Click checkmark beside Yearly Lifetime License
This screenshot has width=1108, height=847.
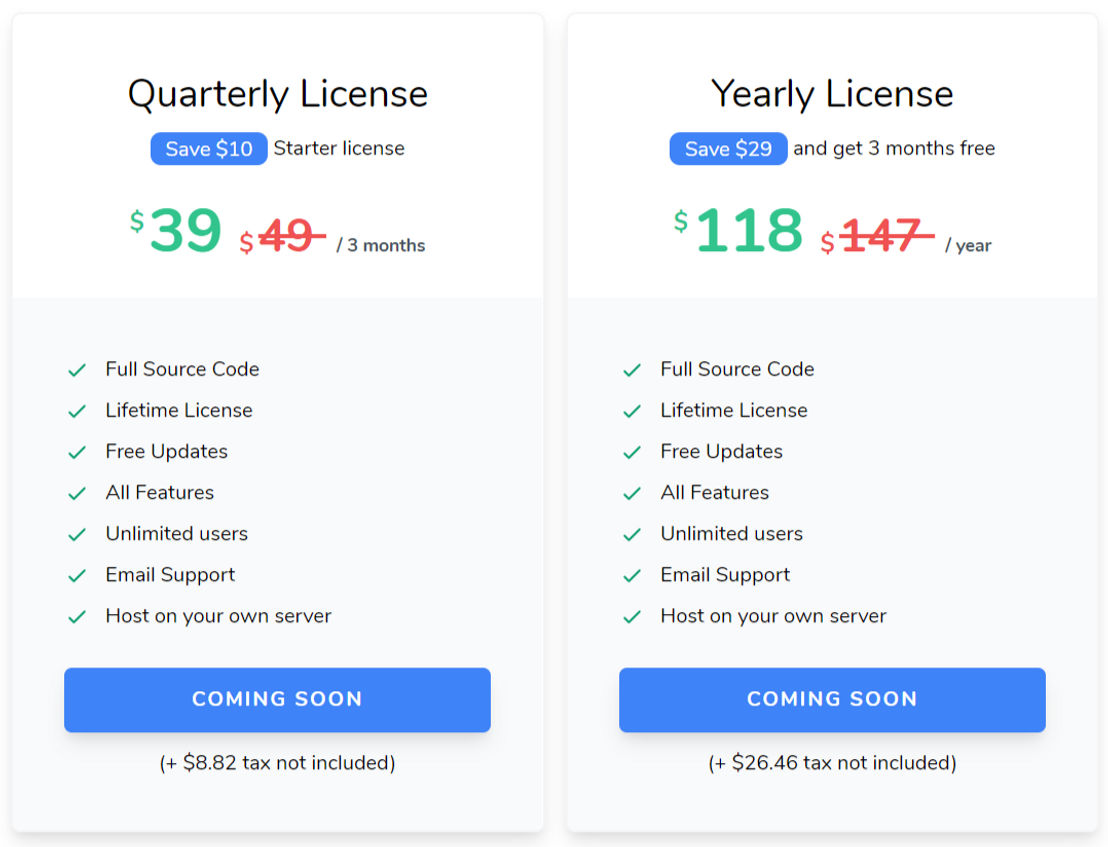point(632,410)
